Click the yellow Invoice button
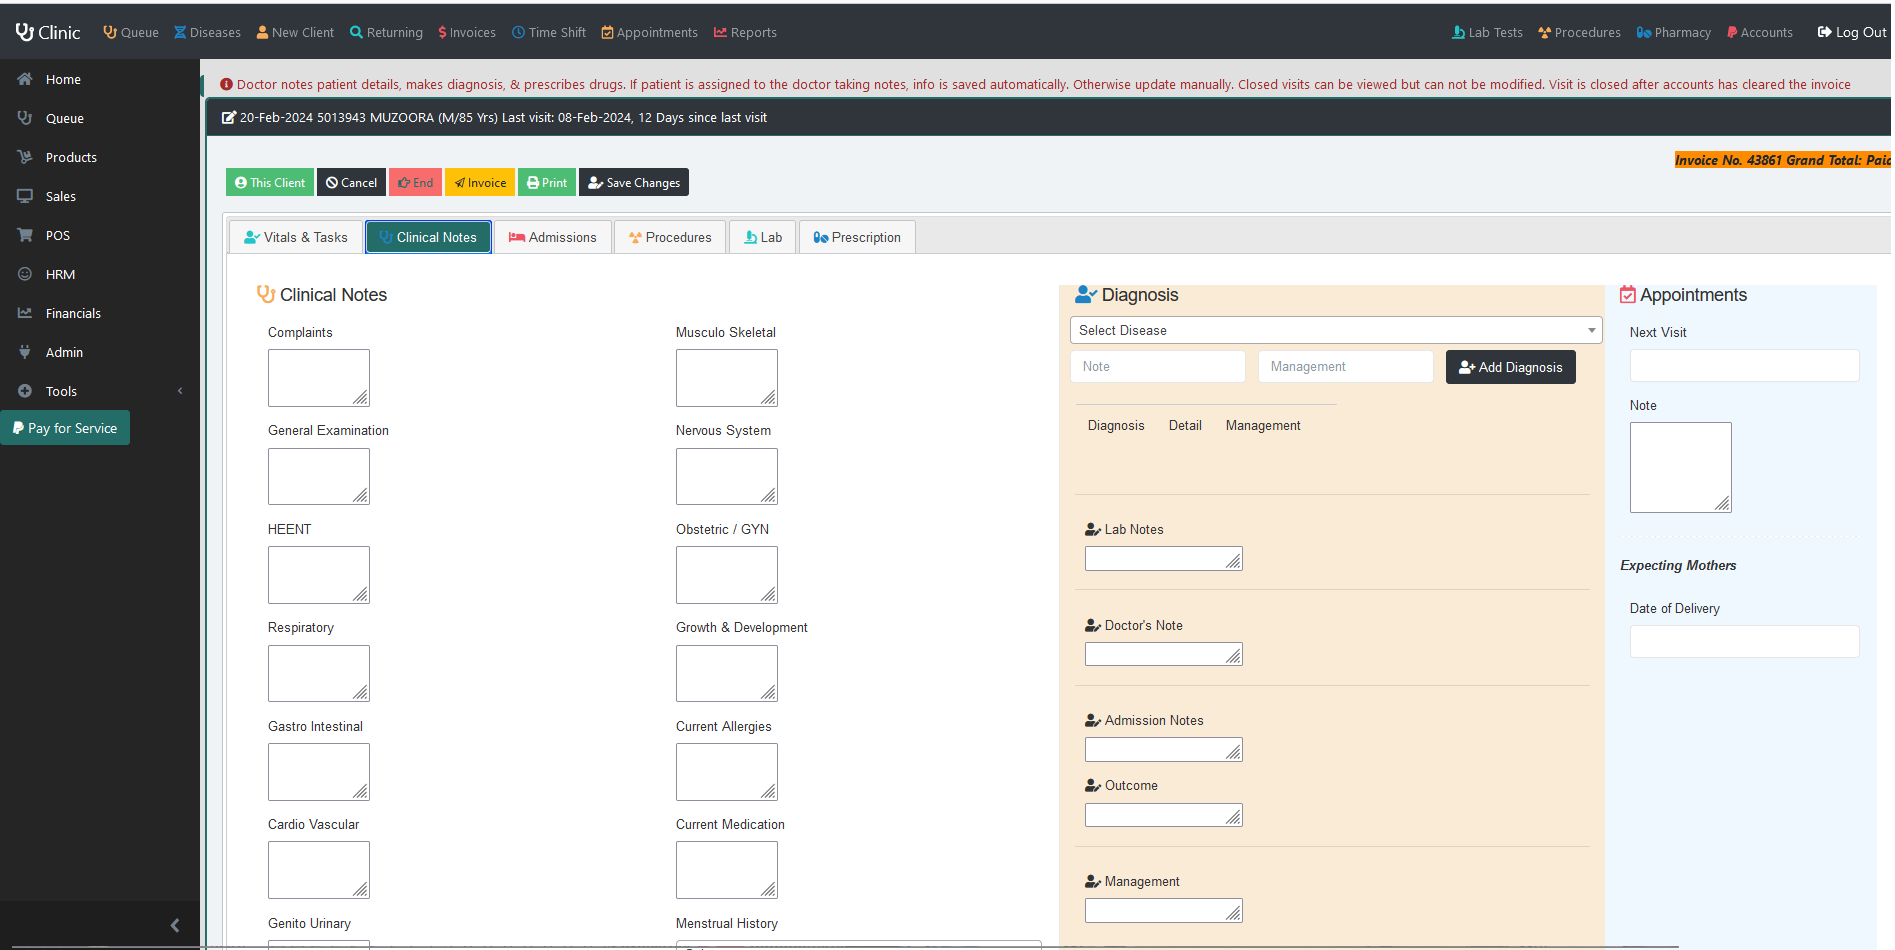Screen dimensions: 1895x950 coord(480,183)
